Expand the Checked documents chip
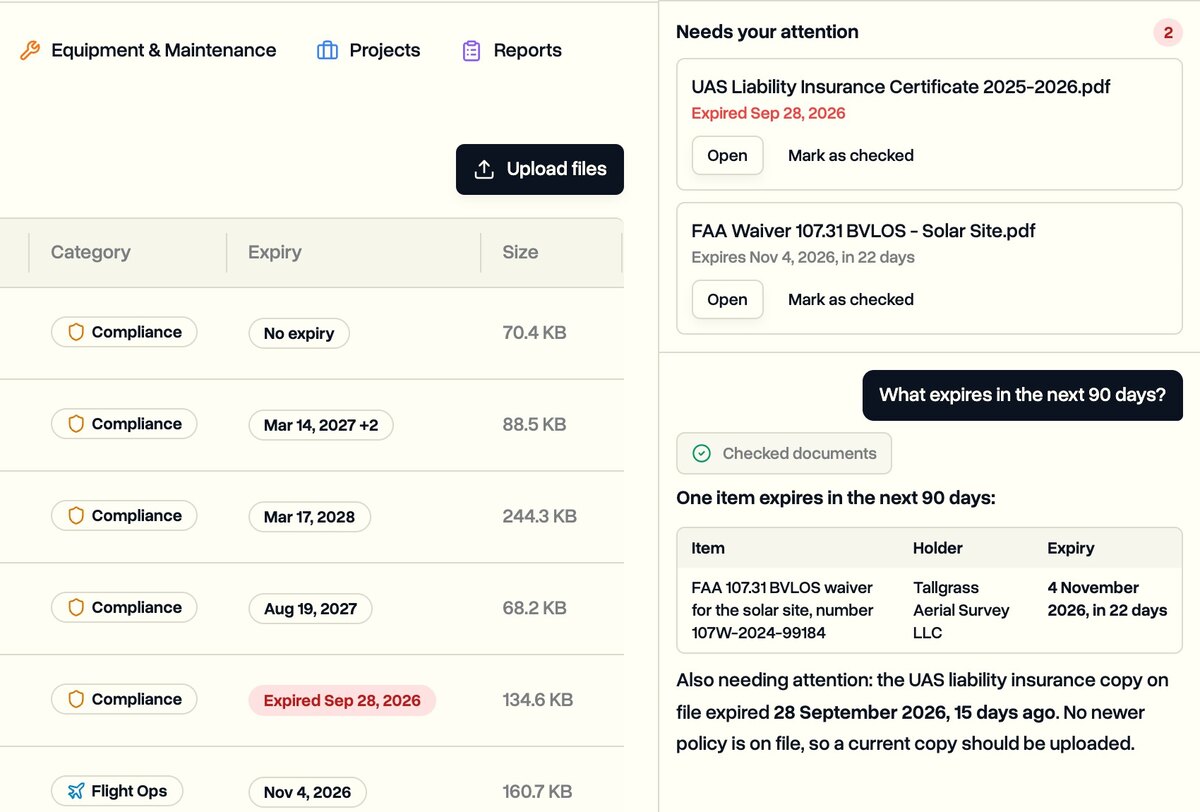The width and height of the screenshot is (1200, 812). [x=784, y=453]
